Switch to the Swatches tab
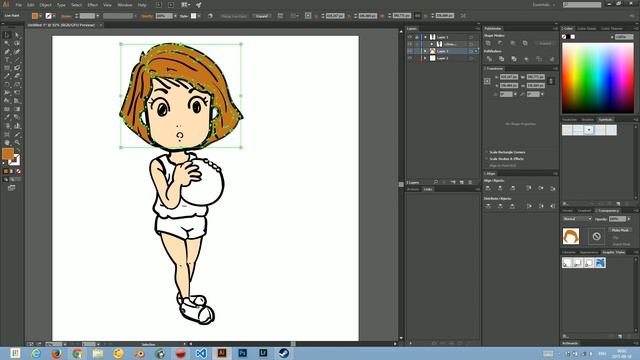 tap(570, 120)
